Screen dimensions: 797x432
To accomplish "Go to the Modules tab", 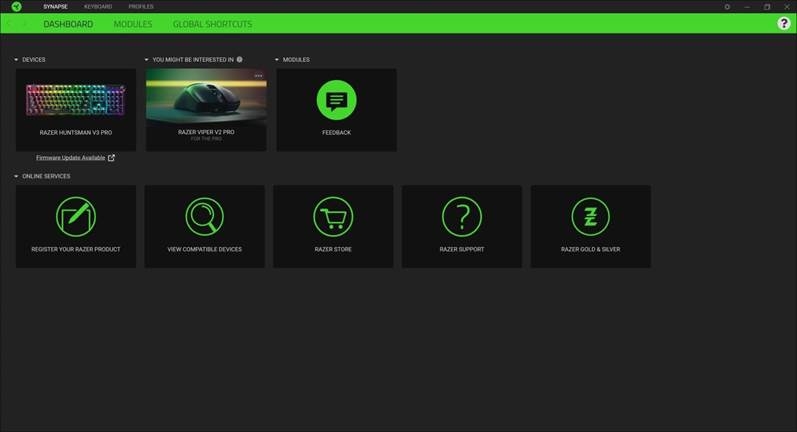I will tap(133, 24).
